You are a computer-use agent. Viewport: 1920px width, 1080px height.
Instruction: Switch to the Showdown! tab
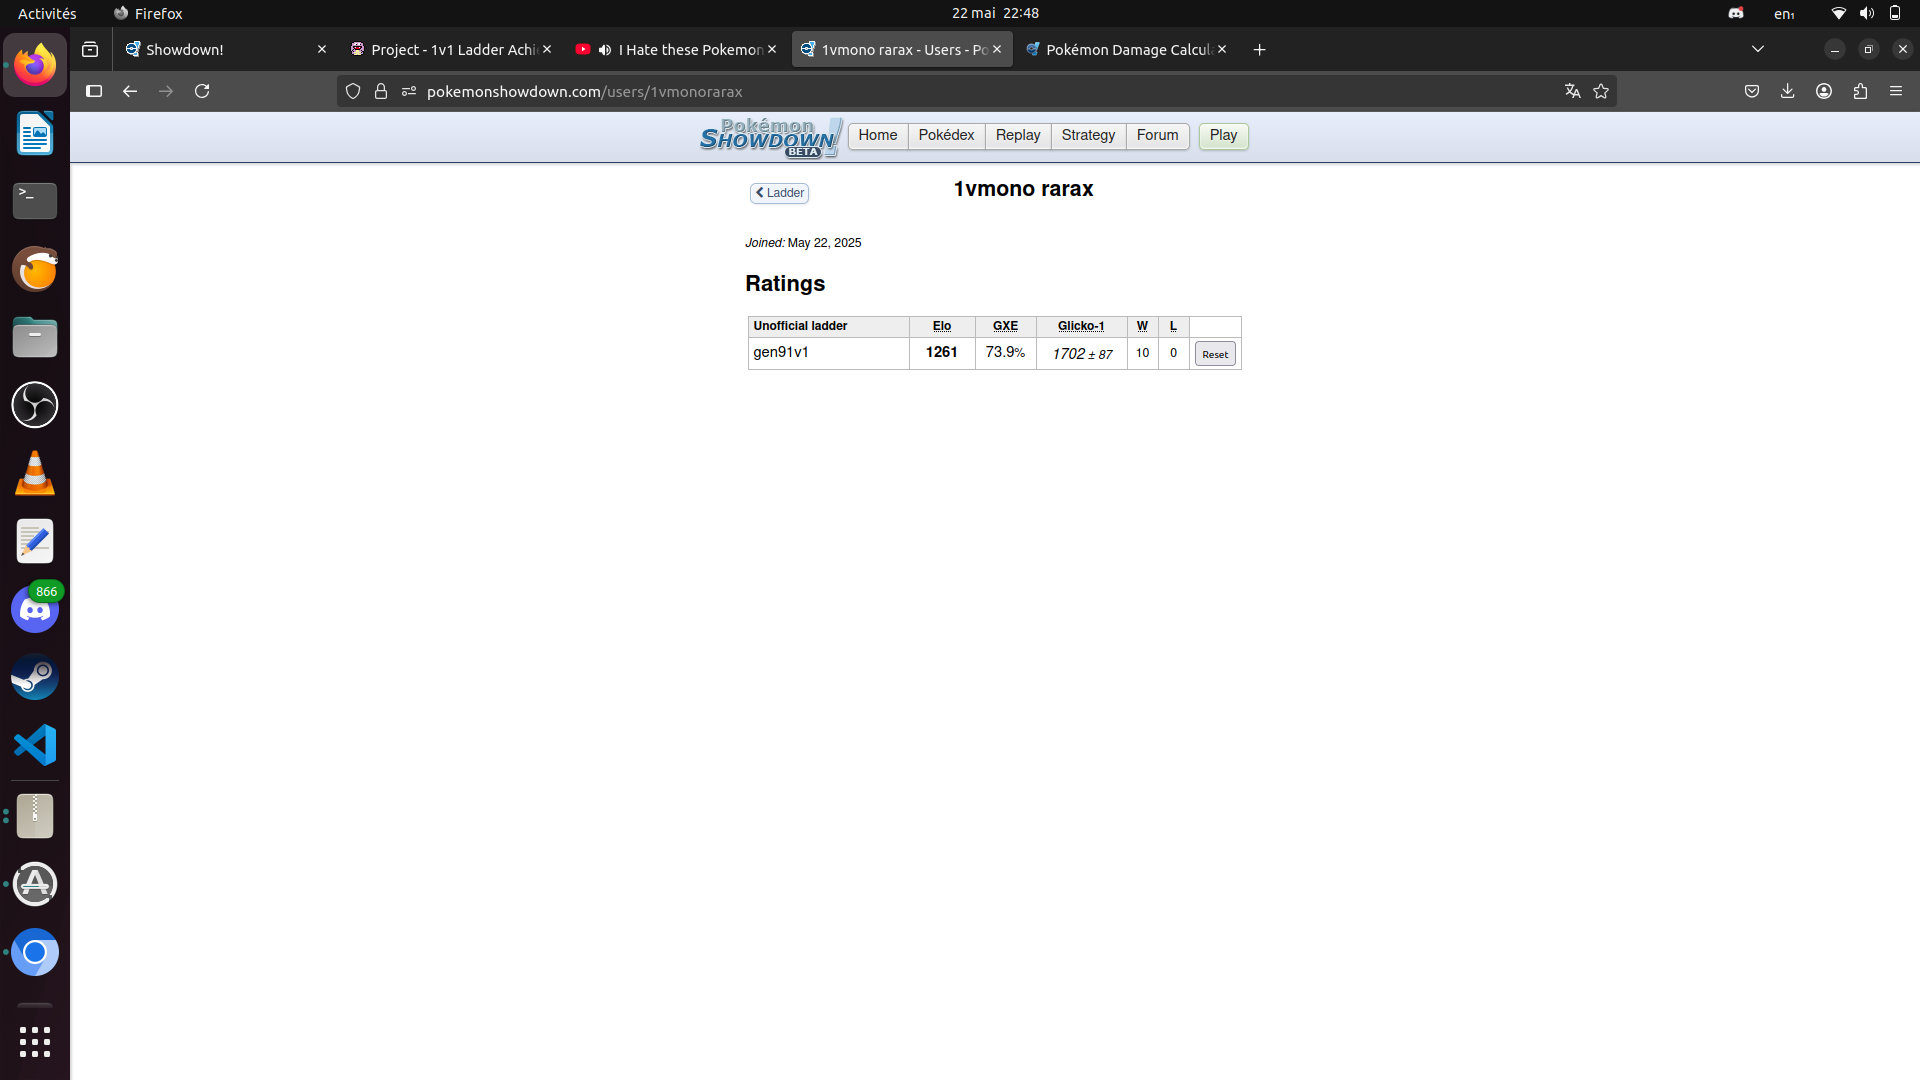pyautogui.click(x=226, y=49)
